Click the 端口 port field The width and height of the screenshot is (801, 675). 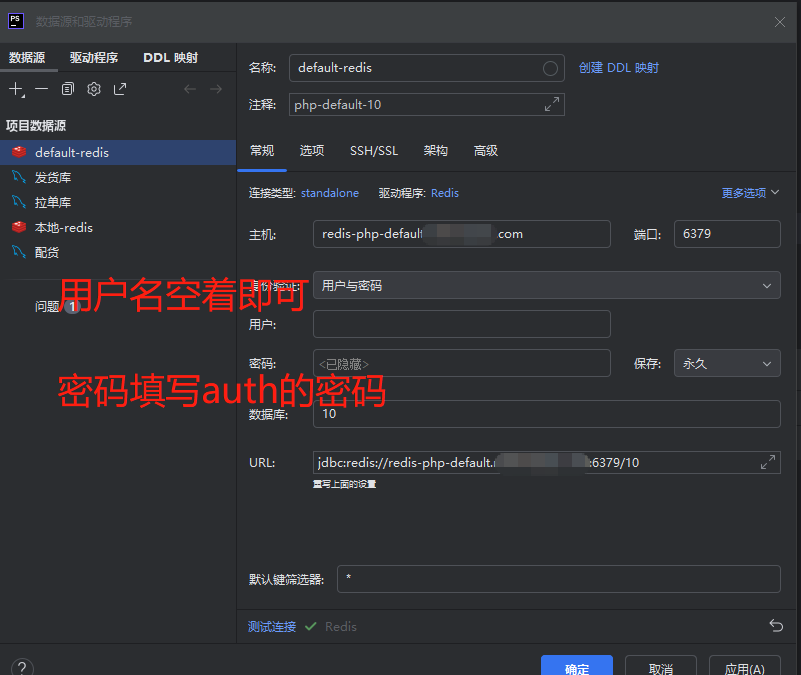click(727, 234)
